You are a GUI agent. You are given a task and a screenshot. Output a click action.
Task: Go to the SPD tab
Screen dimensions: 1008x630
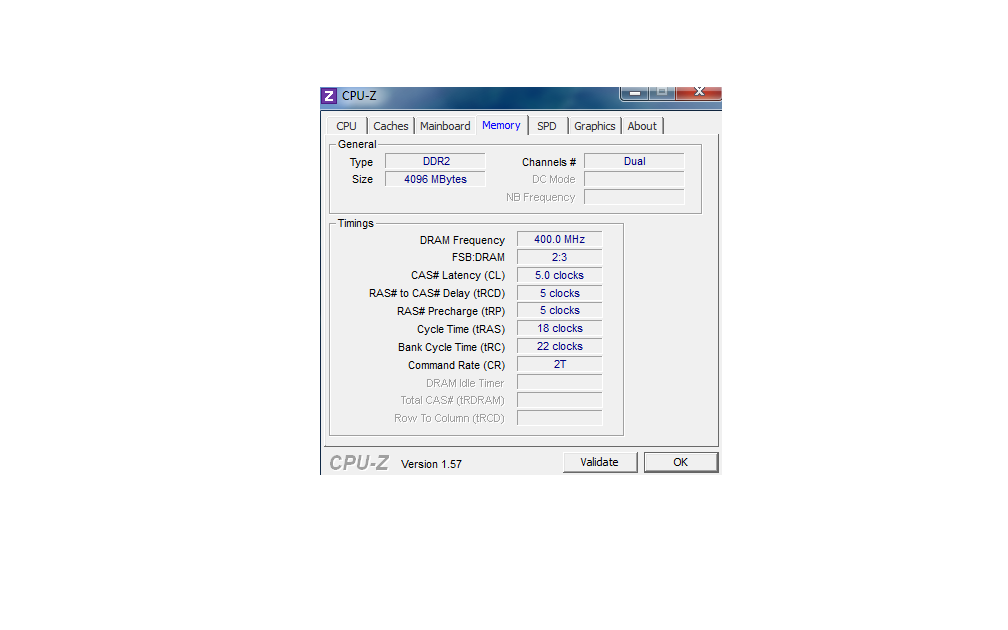[x=547, y=126]
